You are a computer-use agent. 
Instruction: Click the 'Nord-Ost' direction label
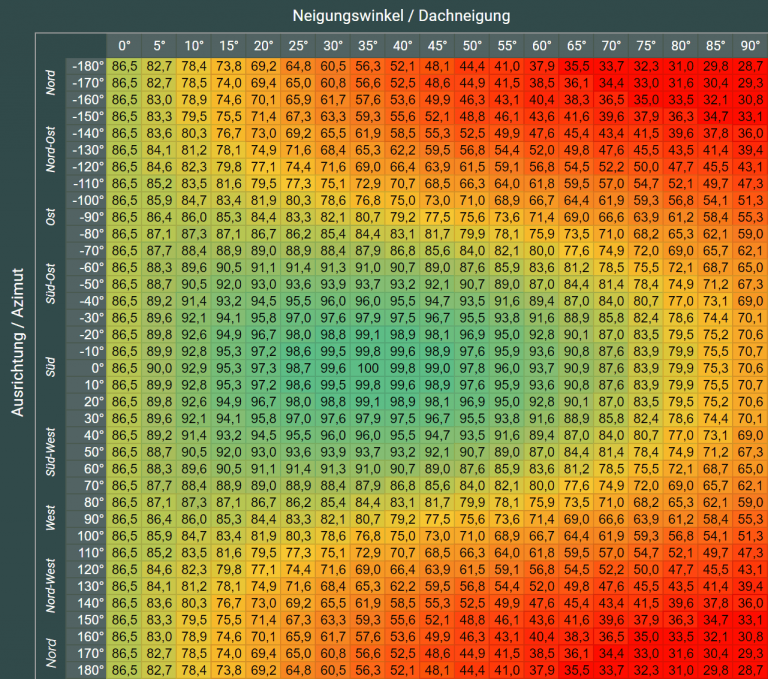(50, 150)
